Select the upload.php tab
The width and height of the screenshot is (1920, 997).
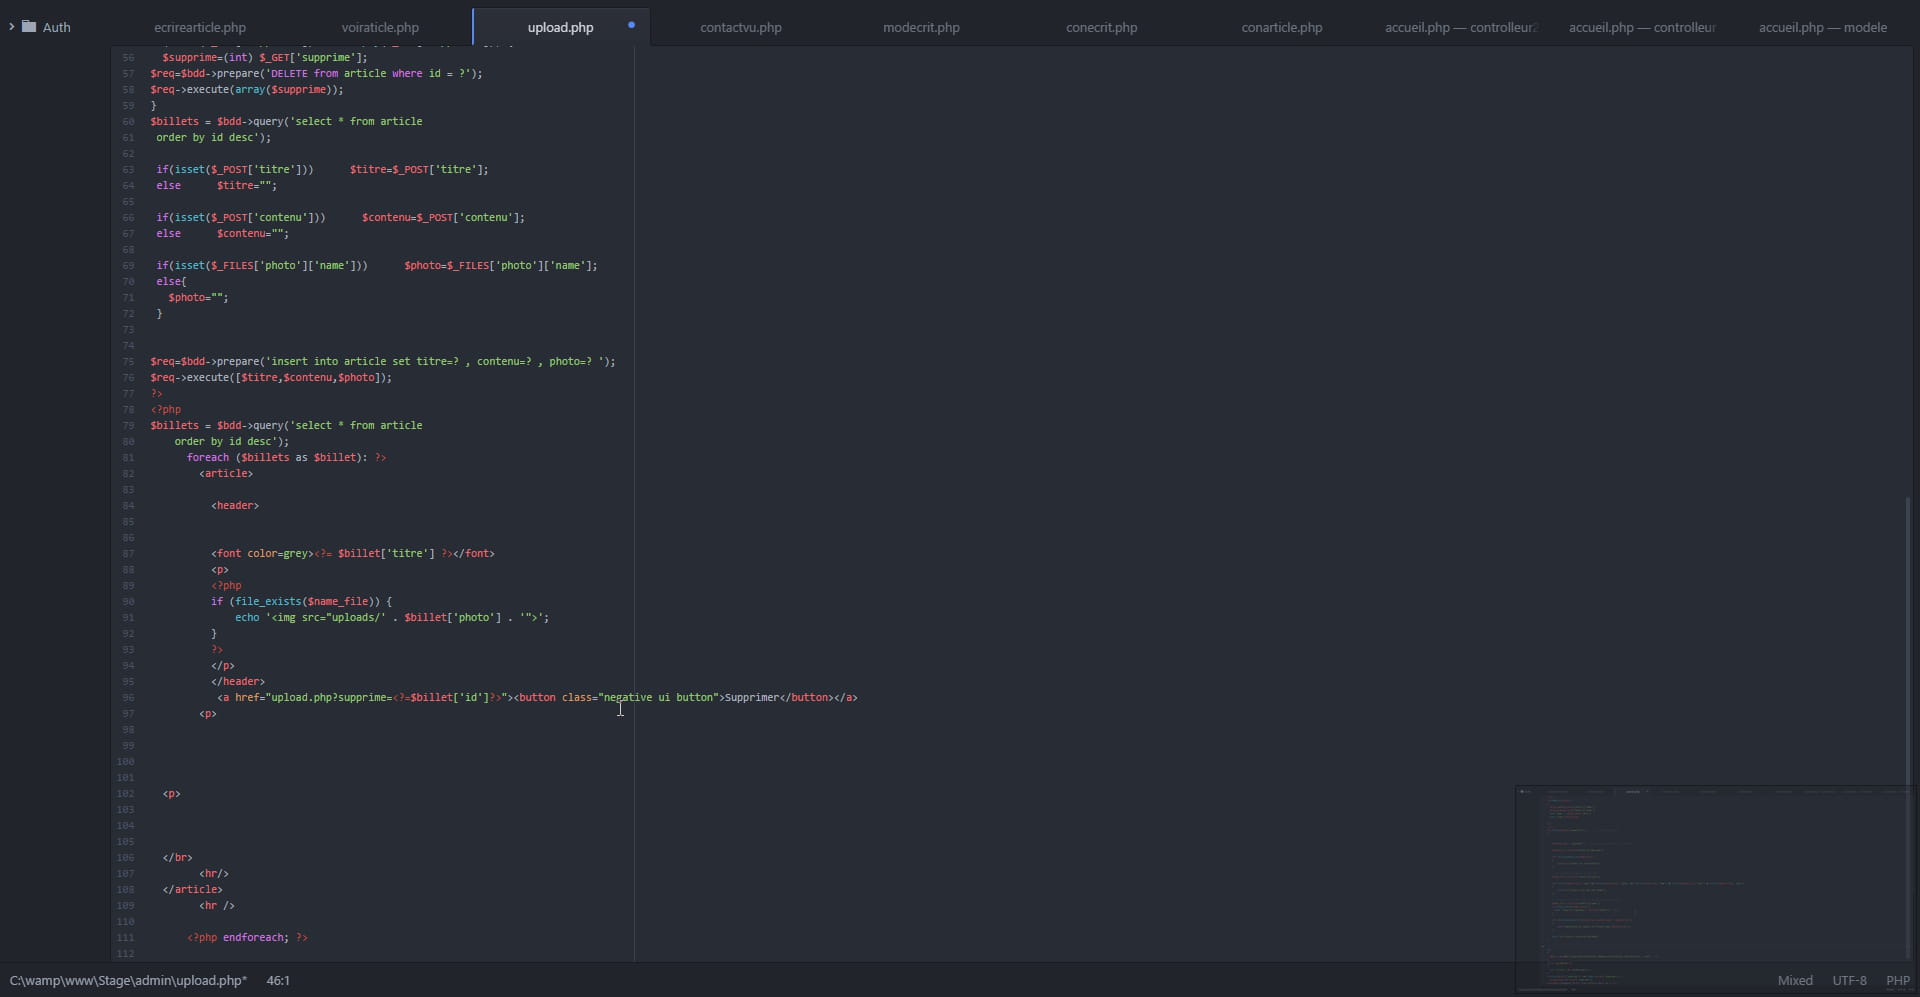tap(561, 27)
